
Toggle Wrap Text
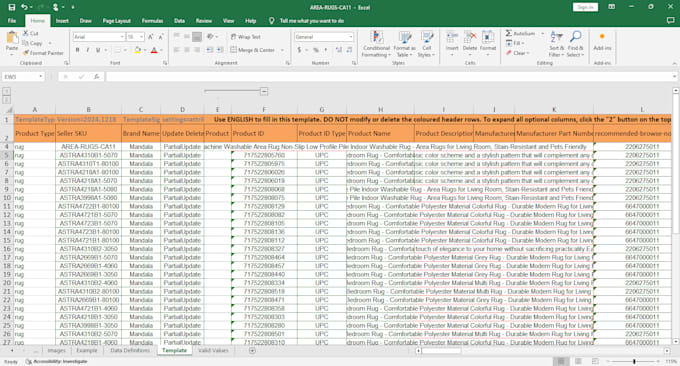coord(245,37)
